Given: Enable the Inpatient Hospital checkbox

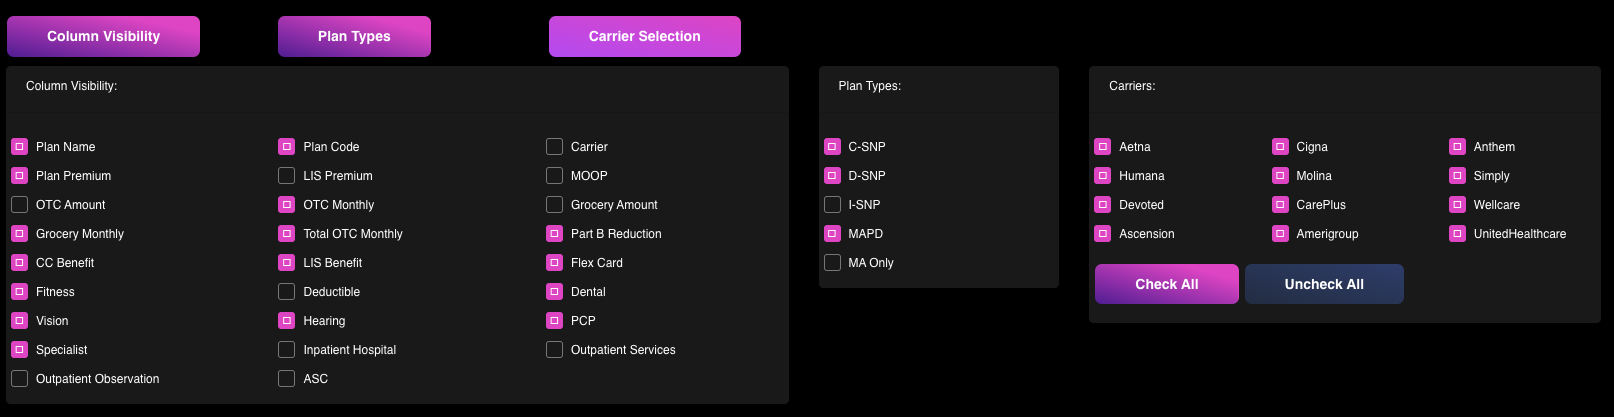Looking at the screenshot, I should tap(286, 350).
